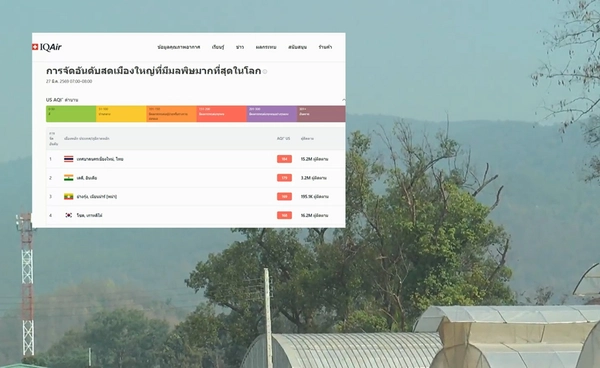Click the page title การจัดอันดับสดเมืองใหญ่
The height and width of the screenshot is (368, 600).
153,71
